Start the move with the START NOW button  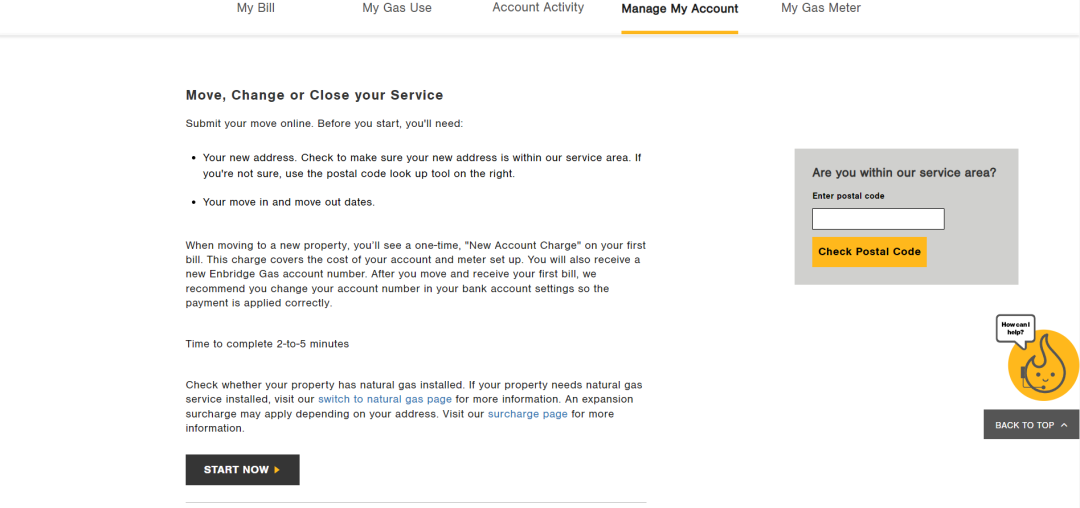click(242, 469)
